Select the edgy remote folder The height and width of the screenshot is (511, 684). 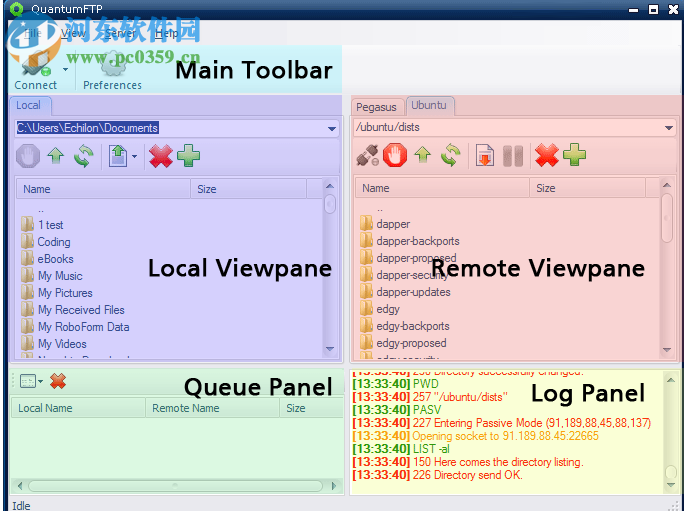tap(380, 309)
